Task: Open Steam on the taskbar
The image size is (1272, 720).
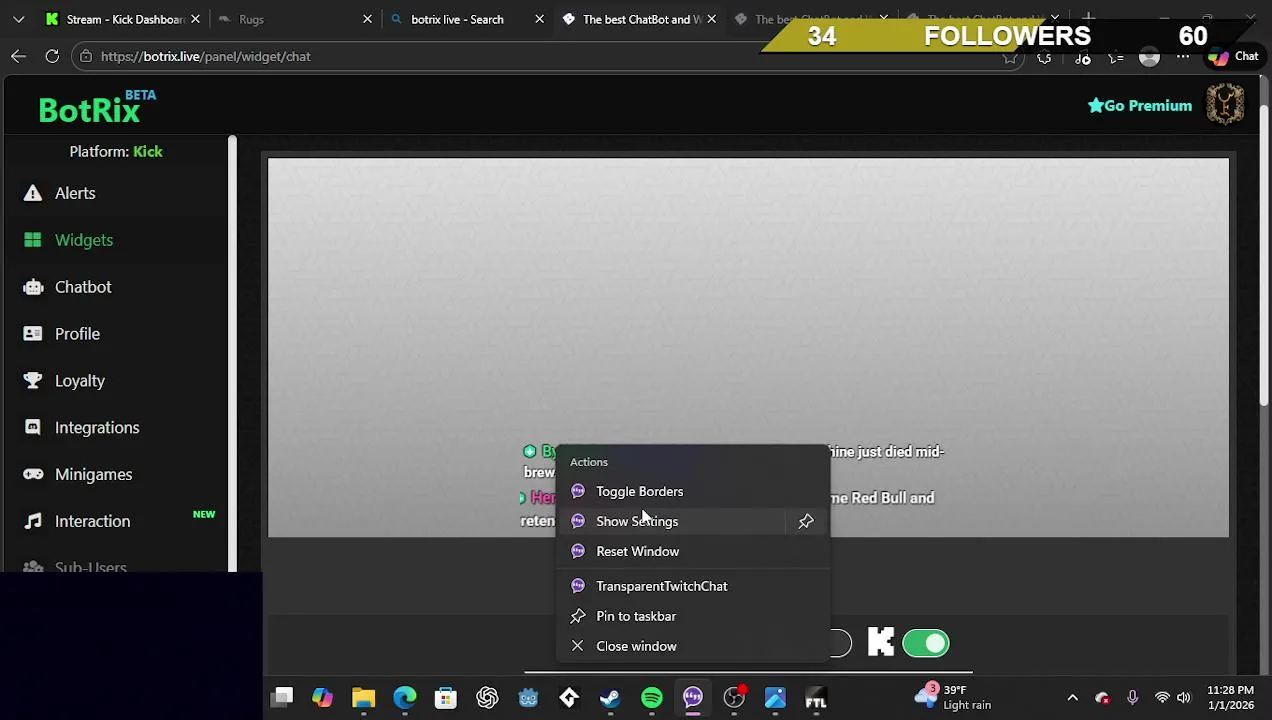Action: coord(610,698)
